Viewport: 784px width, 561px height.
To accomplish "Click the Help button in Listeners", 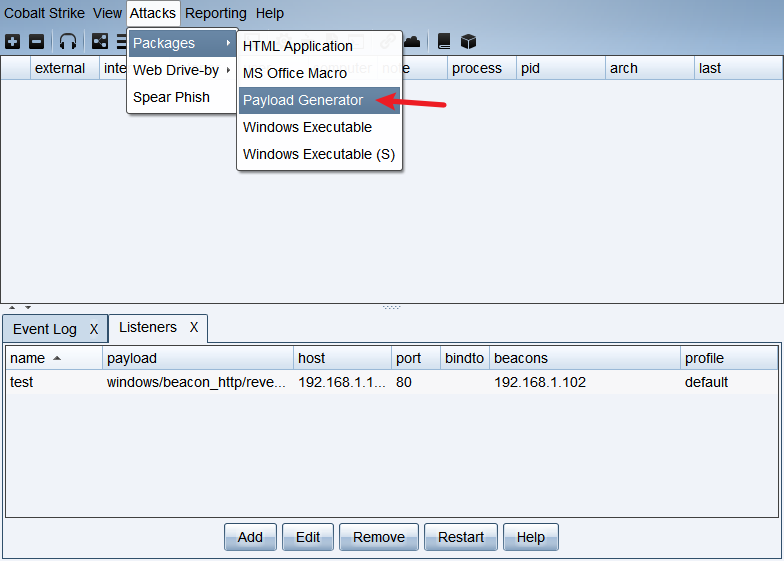I will point(530,537).
